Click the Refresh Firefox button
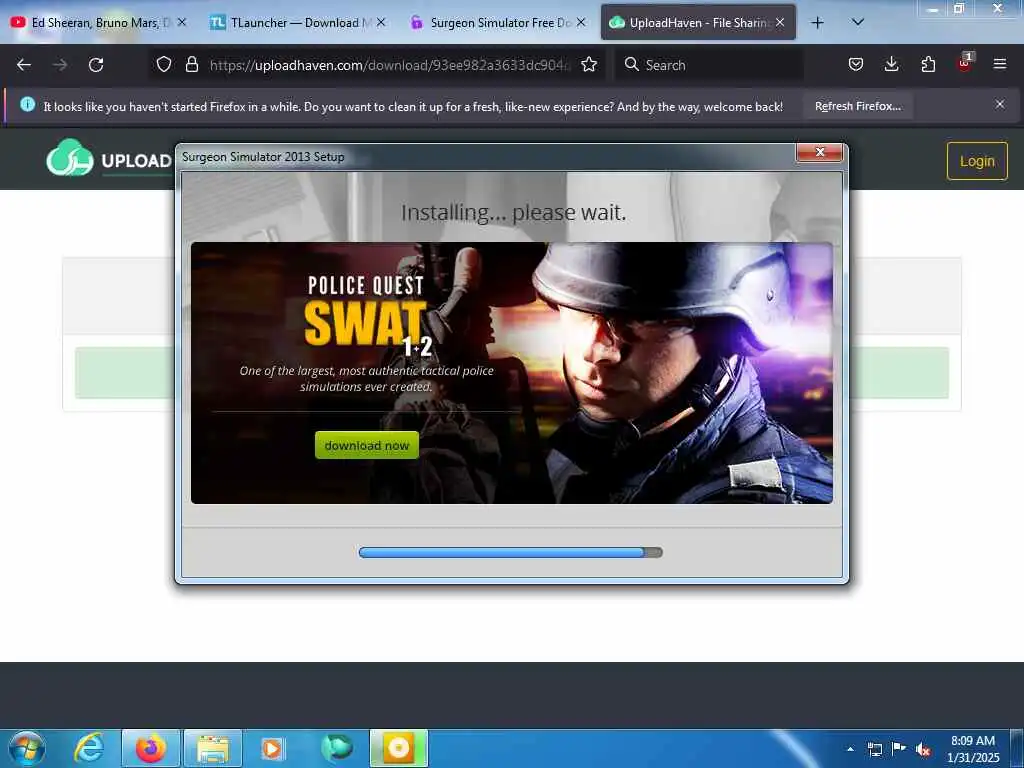 click(858, 106)
